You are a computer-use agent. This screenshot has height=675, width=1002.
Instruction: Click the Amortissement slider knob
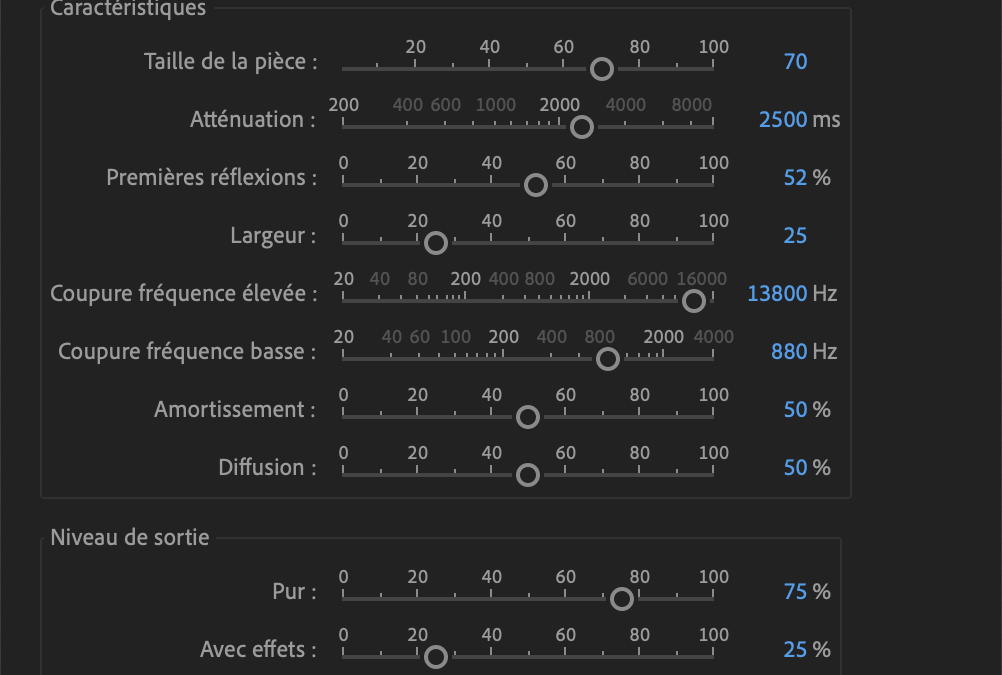coord(528,417)
